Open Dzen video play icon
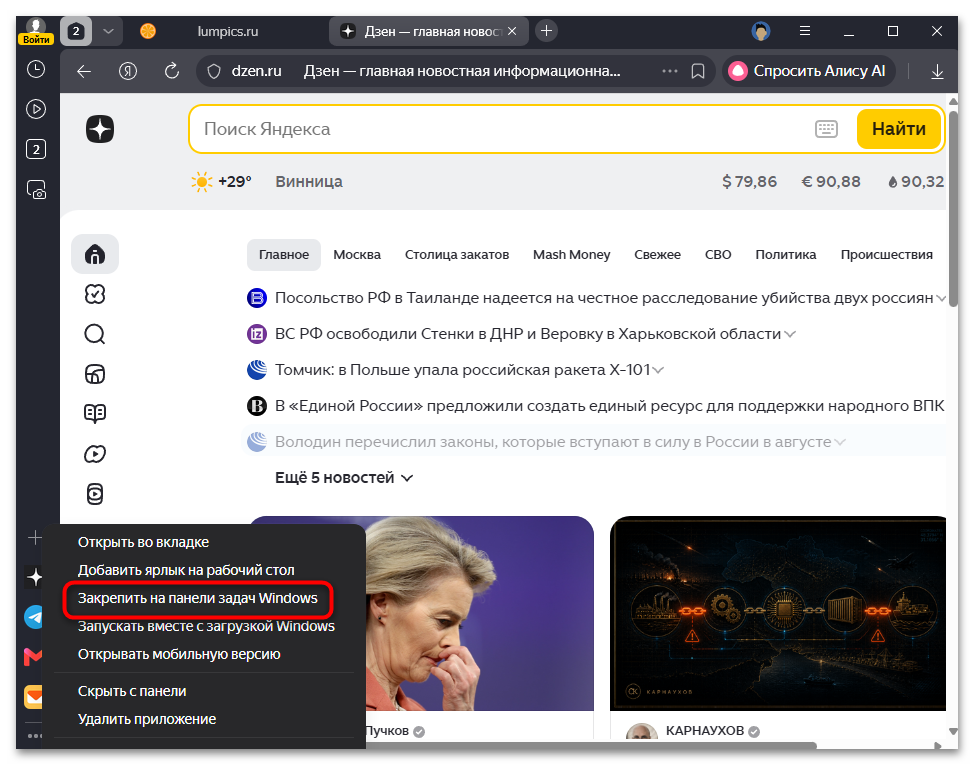This screenshot has height=765, width=974. (x=95, y=454)
